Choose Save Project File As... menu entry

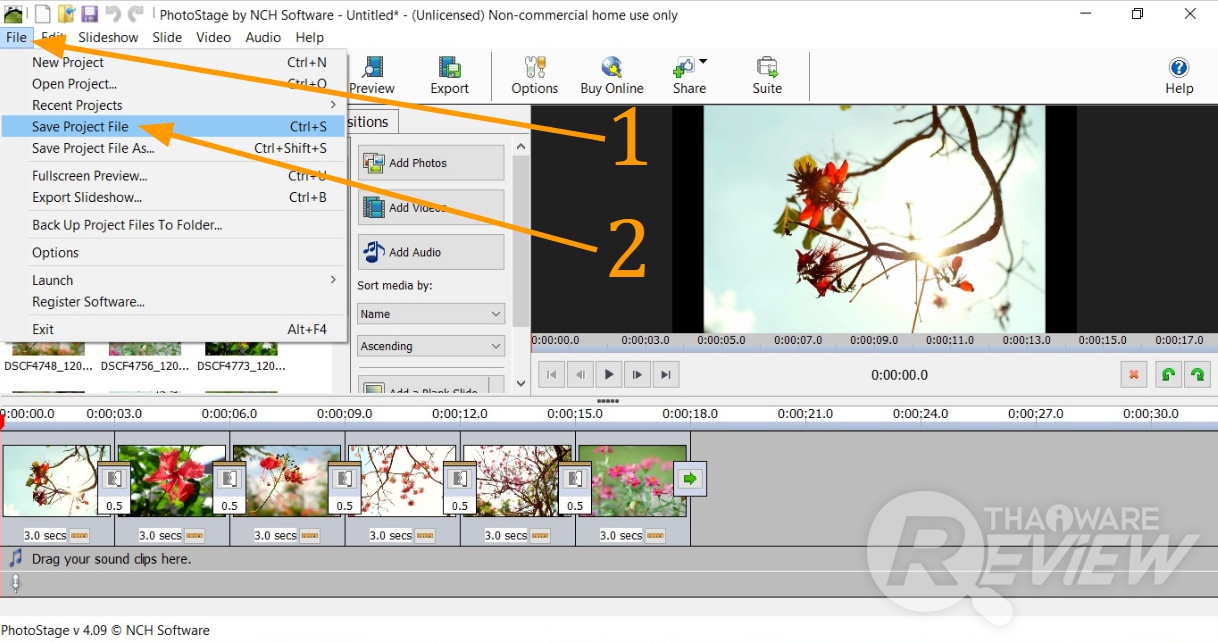point(174,148)
